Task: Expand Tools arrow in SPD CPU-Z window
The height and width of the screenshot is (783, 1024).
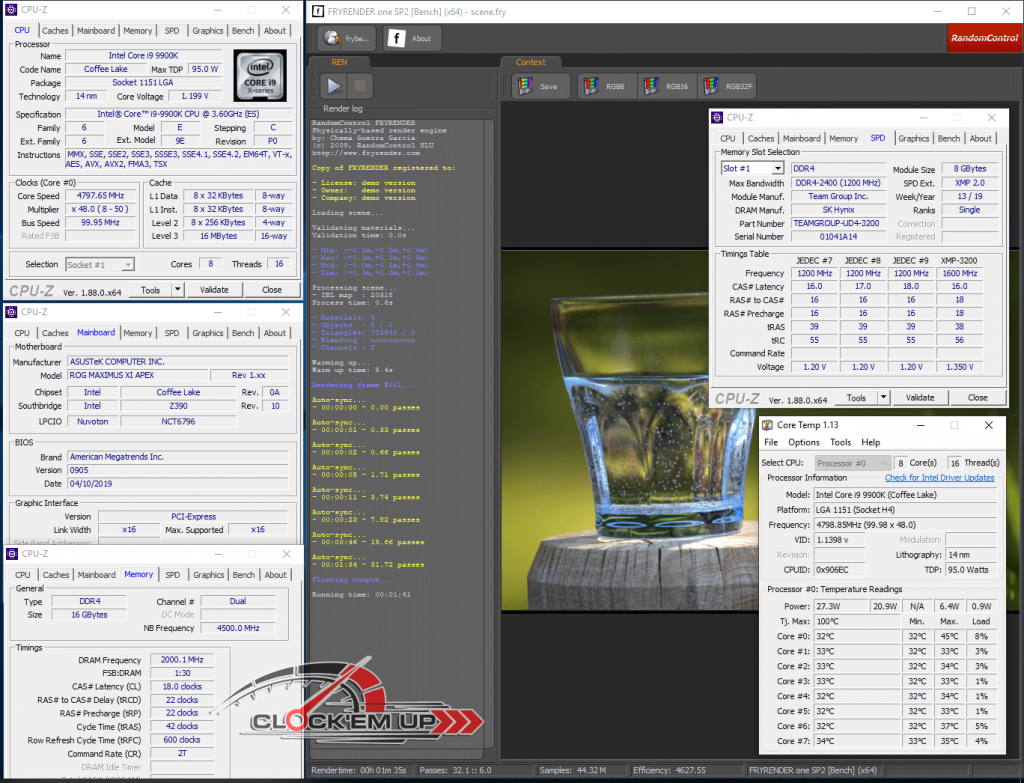Action: (882, 397)
